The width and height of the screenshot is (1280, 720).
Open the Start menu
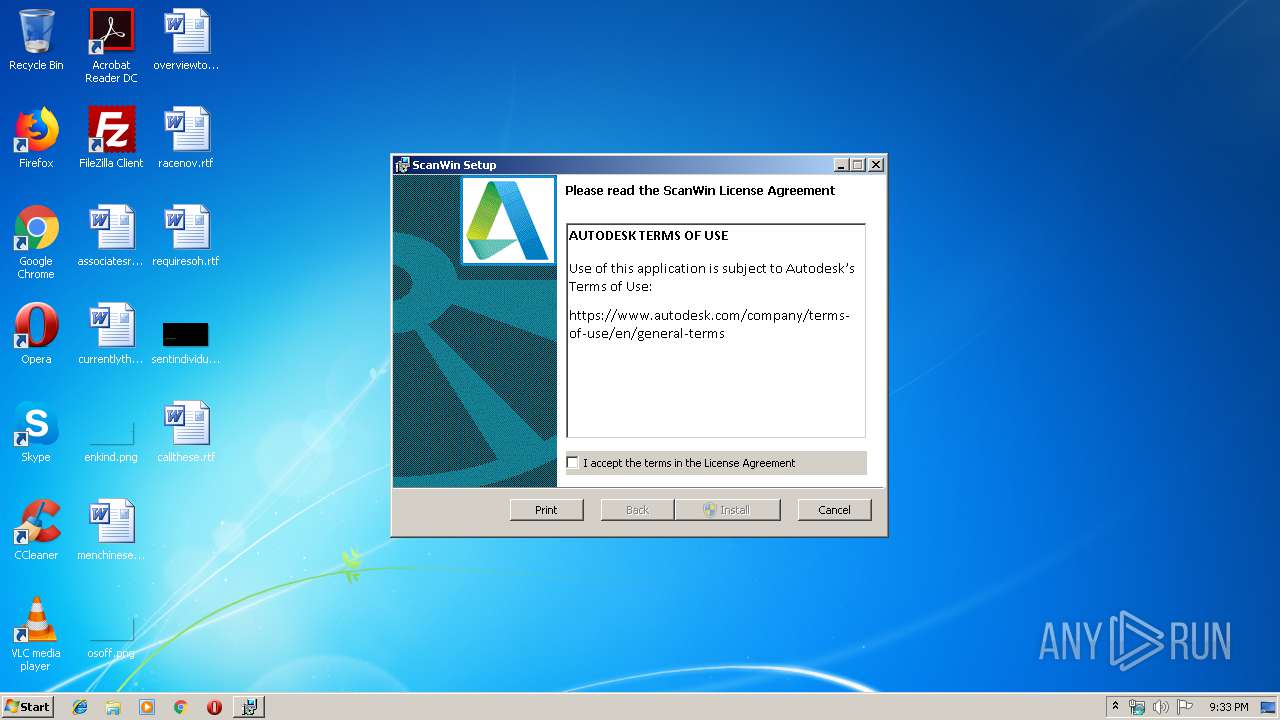pos(27,707)
